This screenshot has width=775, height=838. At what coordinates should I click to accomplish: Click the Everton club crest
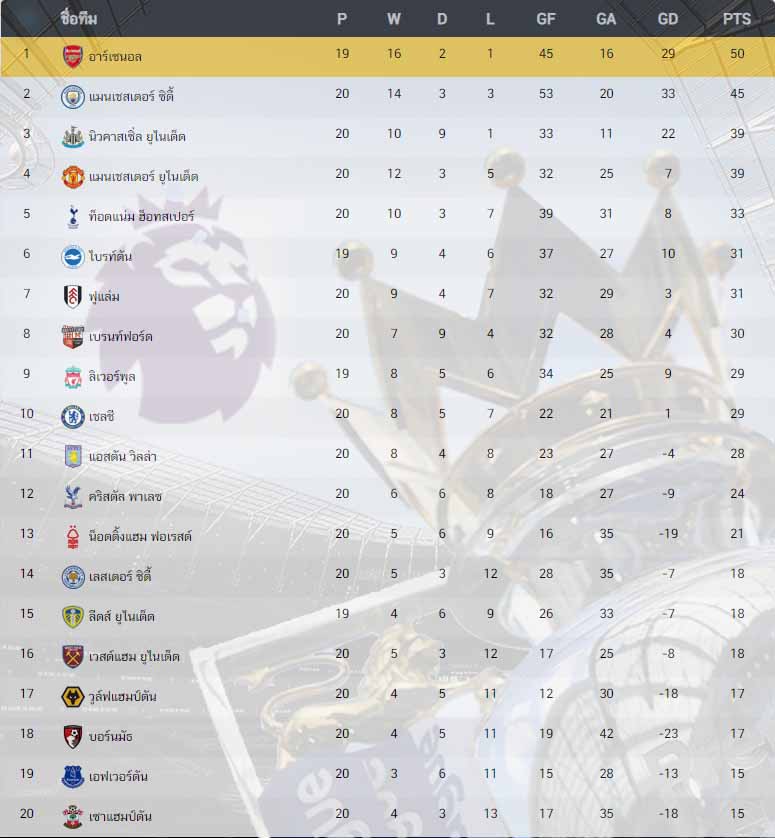pos(73,777)
